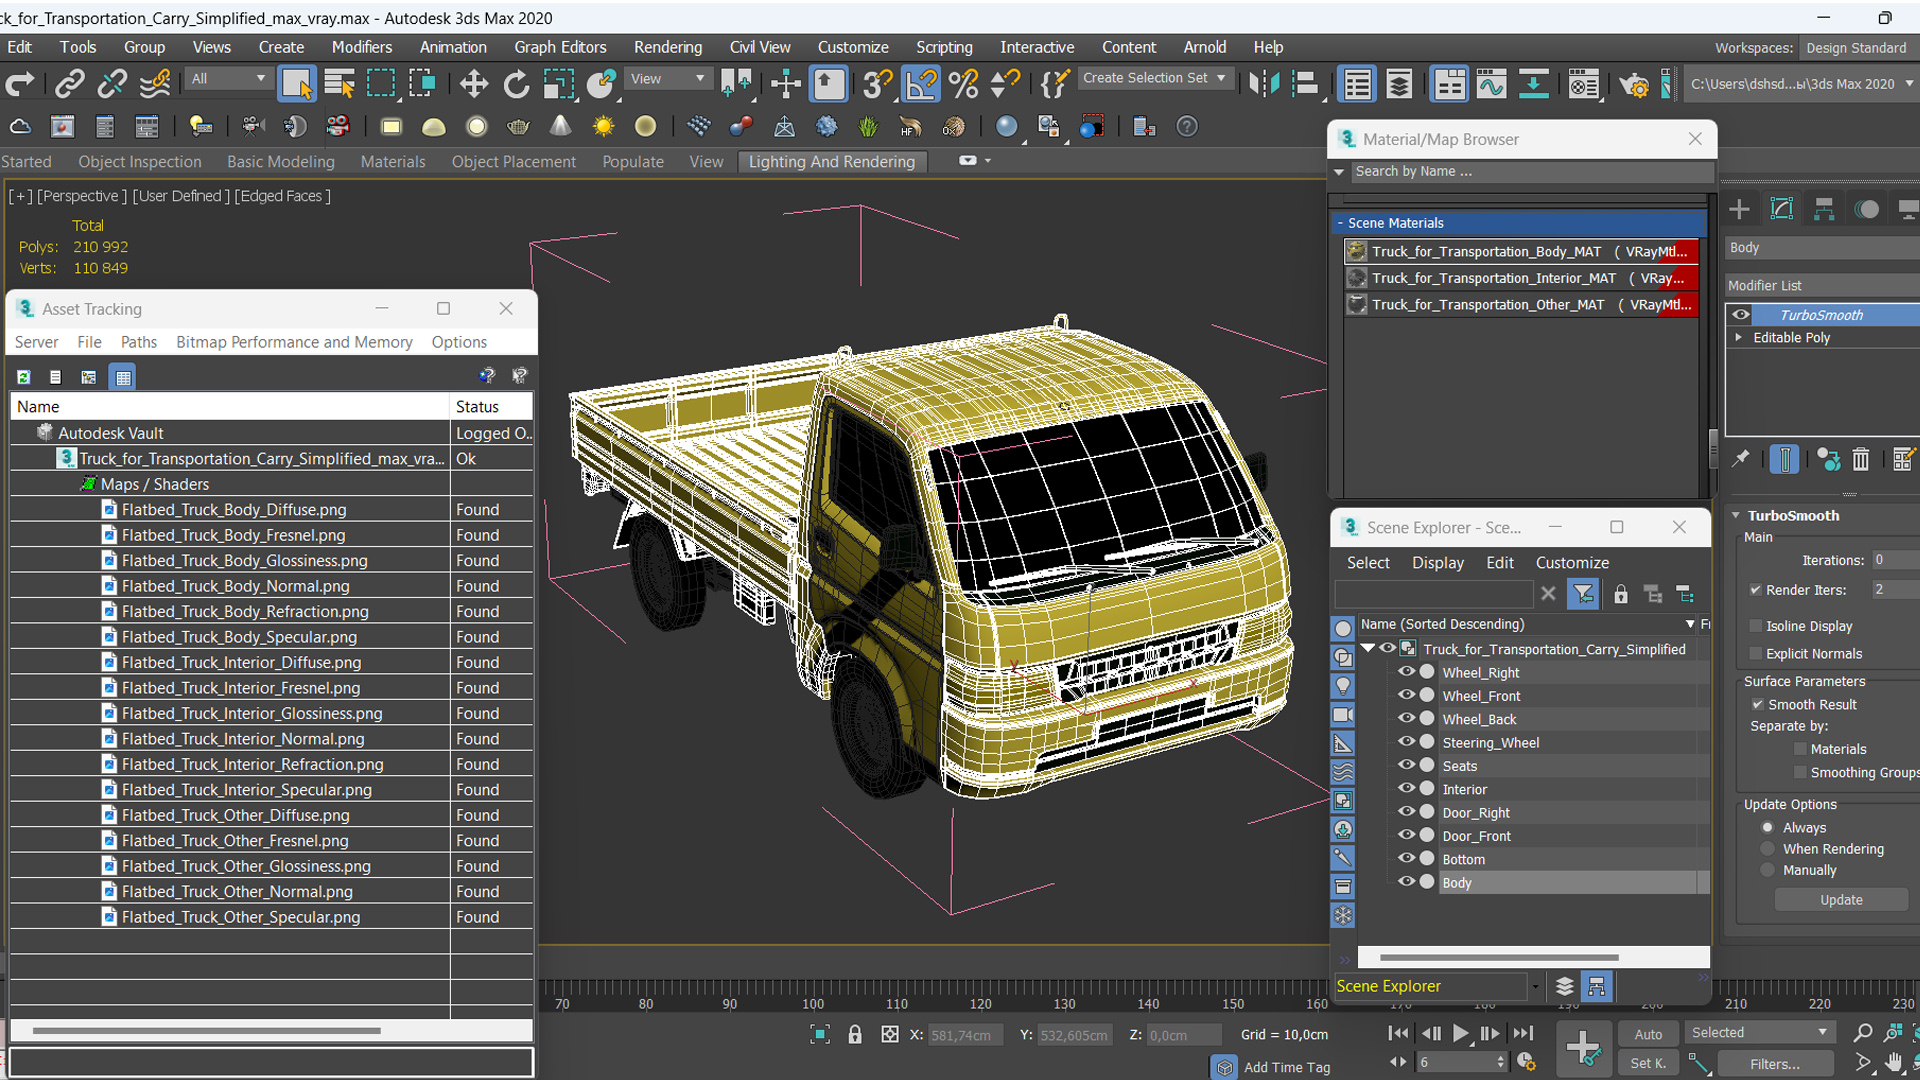The height and width of the screenshot is (1080, 1920).
Task: Toggle the Angle Snap tool
Action: [921, 84]
